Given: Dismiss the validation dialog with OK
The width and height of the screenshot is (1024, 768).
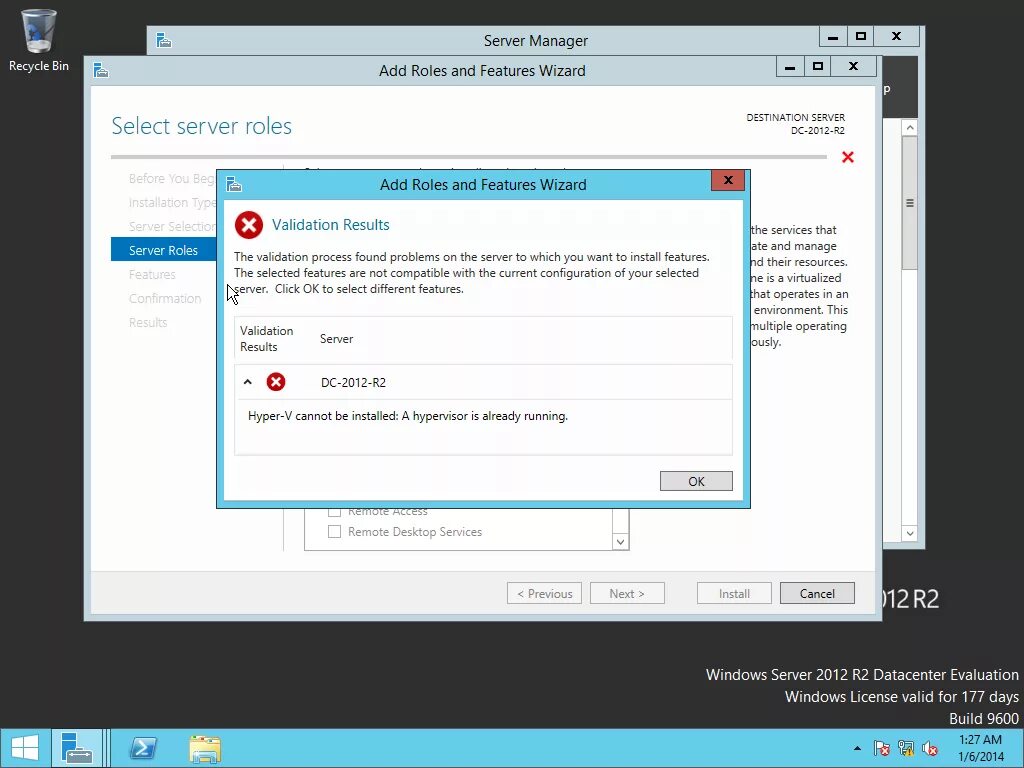Looking at the screenshot, I should (696, 481).
